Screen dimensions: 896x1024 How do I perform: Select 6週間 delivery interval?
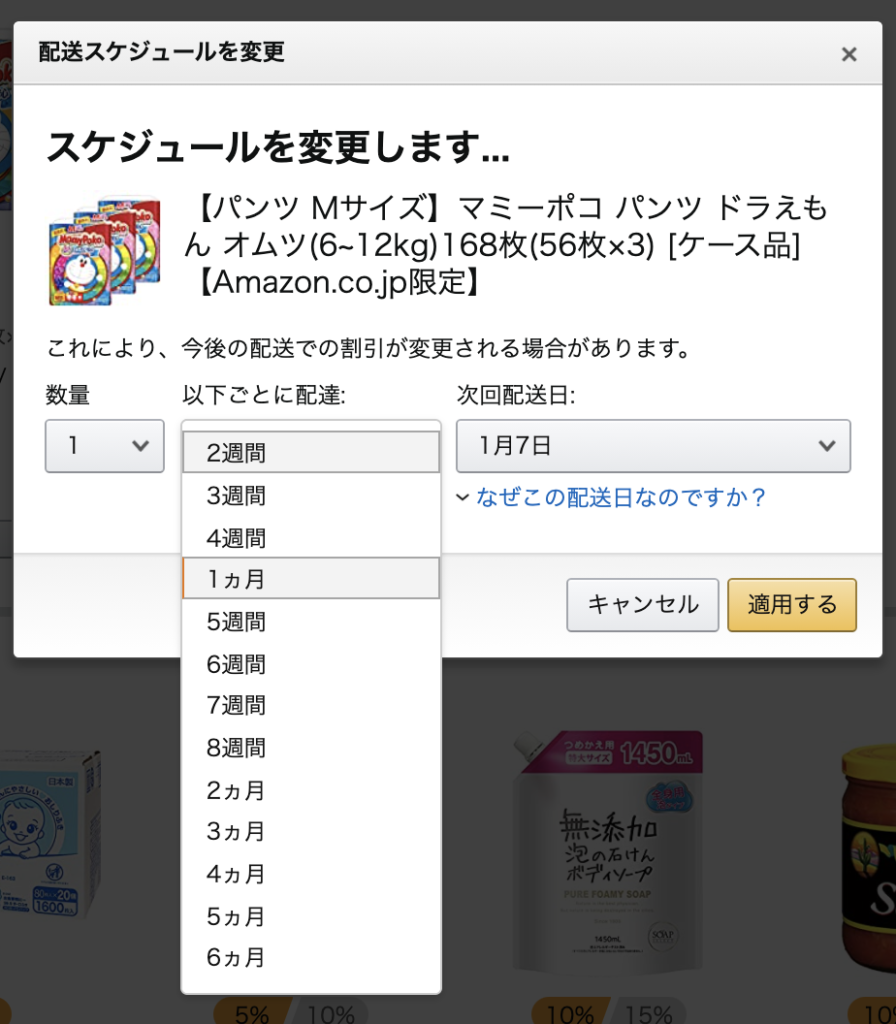(311, 664)
